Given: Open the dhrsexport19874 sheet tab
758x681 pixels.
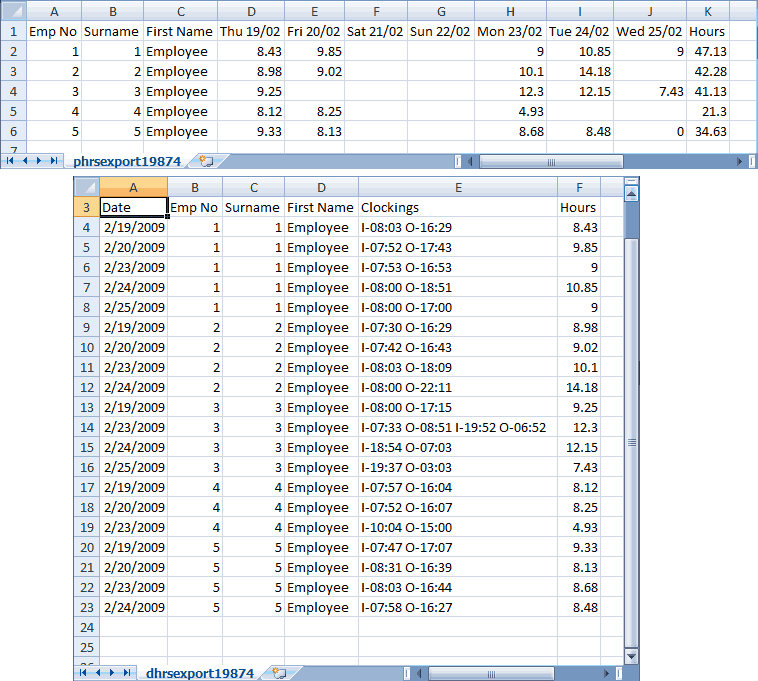Looking at the screenshot, I should [200, 673].
